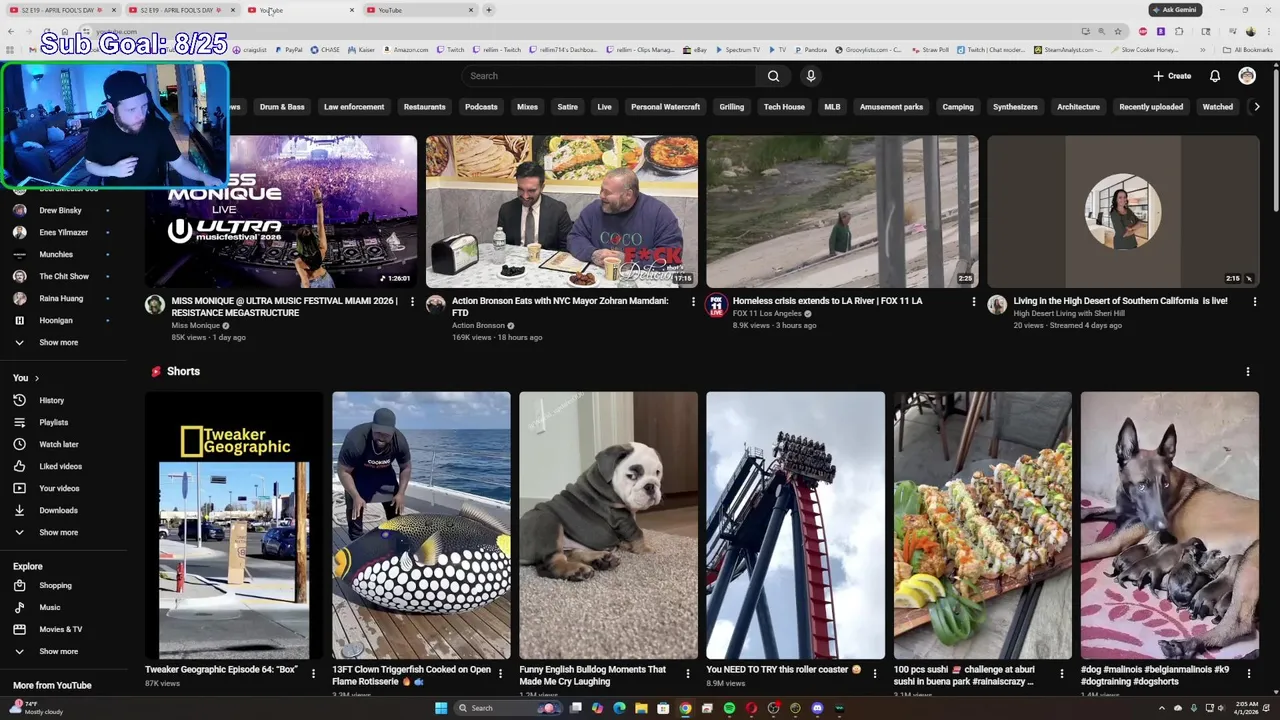
Task: Open options for Homeless crisis video
Action: 974,301
